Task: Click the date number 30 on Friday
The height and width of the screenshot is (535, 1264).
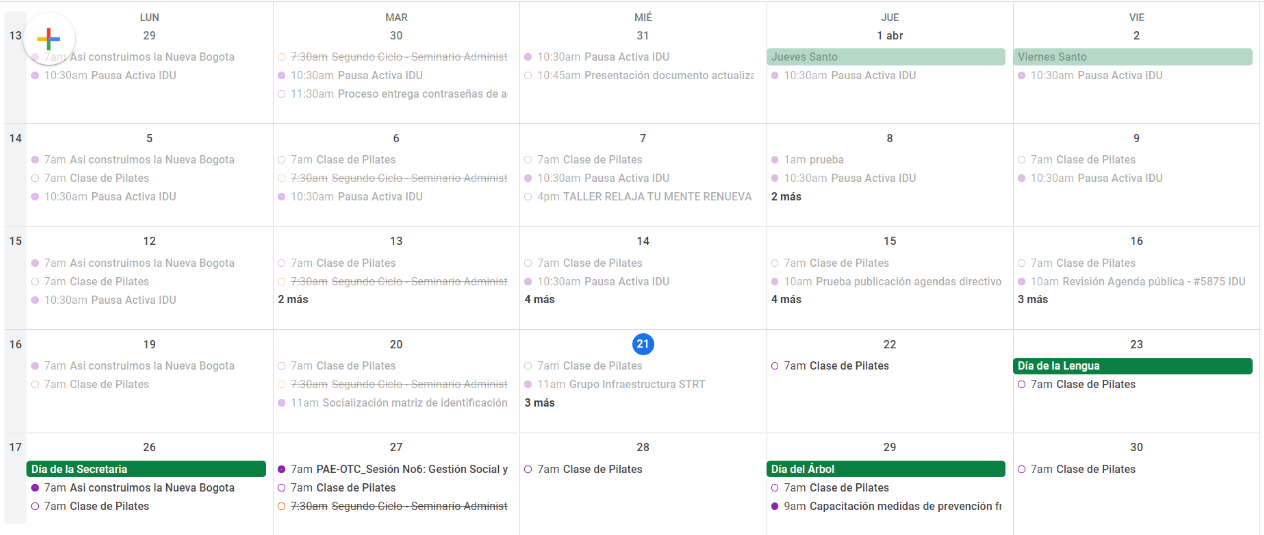Action: coord(1136,448)
